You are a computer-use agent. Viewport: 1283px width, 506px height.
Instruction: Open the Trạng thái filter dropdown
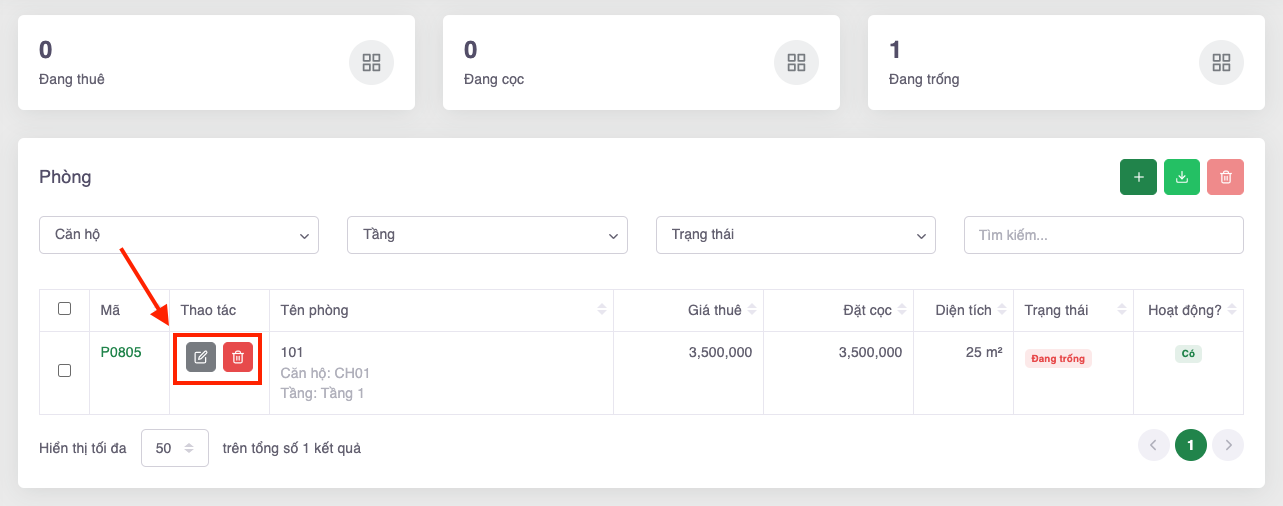795,235
